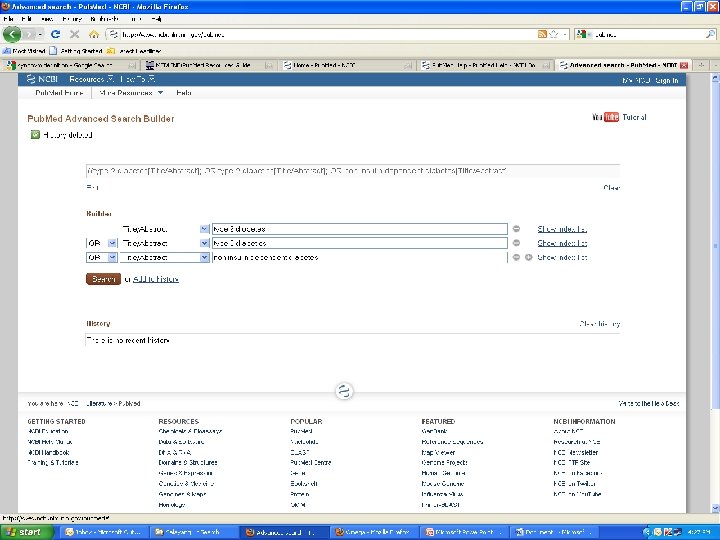Open third row Title/Abstract field dropdown

click(x=204, y=257)
